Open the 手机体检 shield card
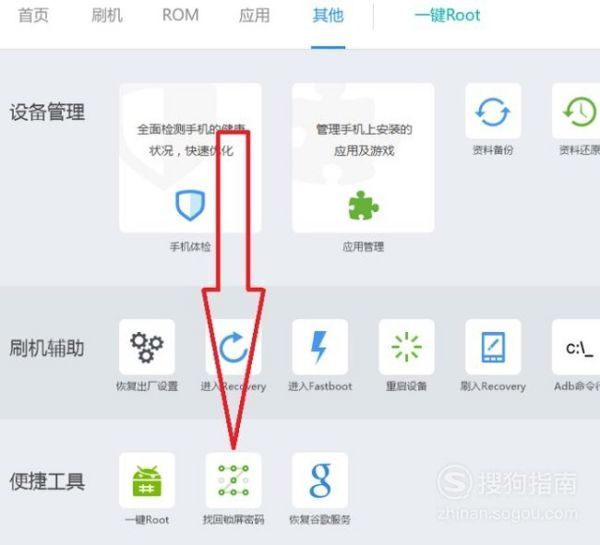This screenshot has width=600, height=545. [x=190, y=158]
